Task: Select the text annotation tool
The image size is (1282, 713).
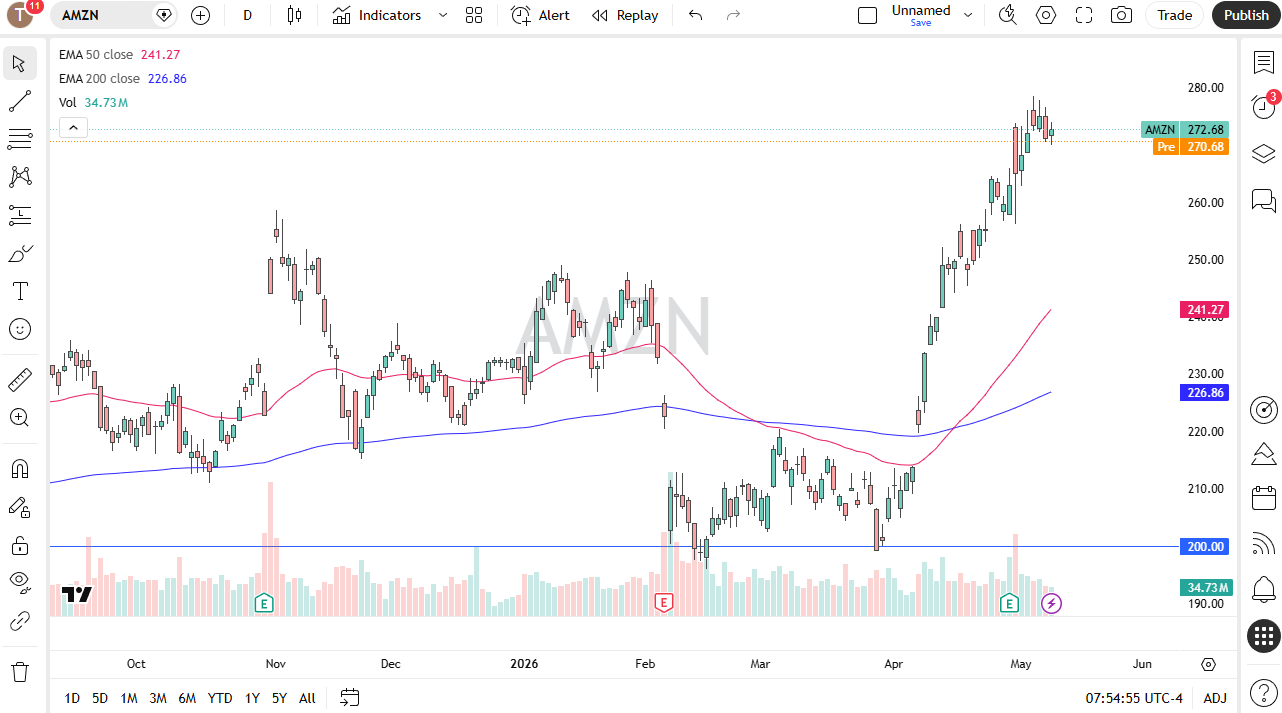Action: [19, 291]
